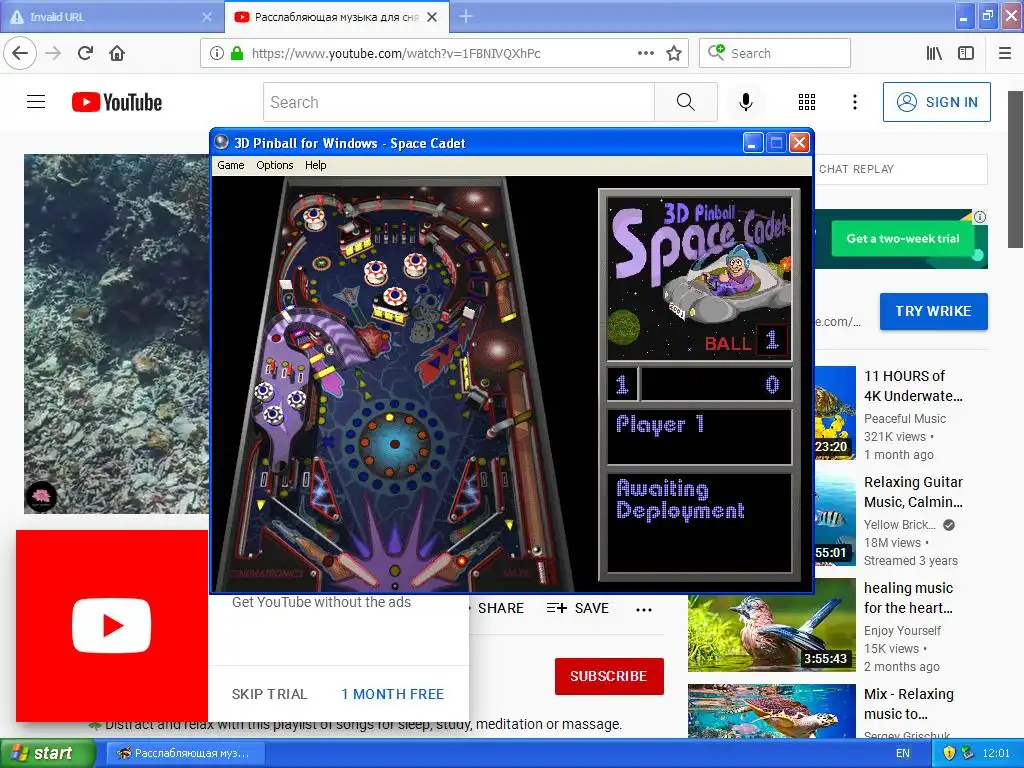Open Mix - Relaxing music thumbnail

771,711
